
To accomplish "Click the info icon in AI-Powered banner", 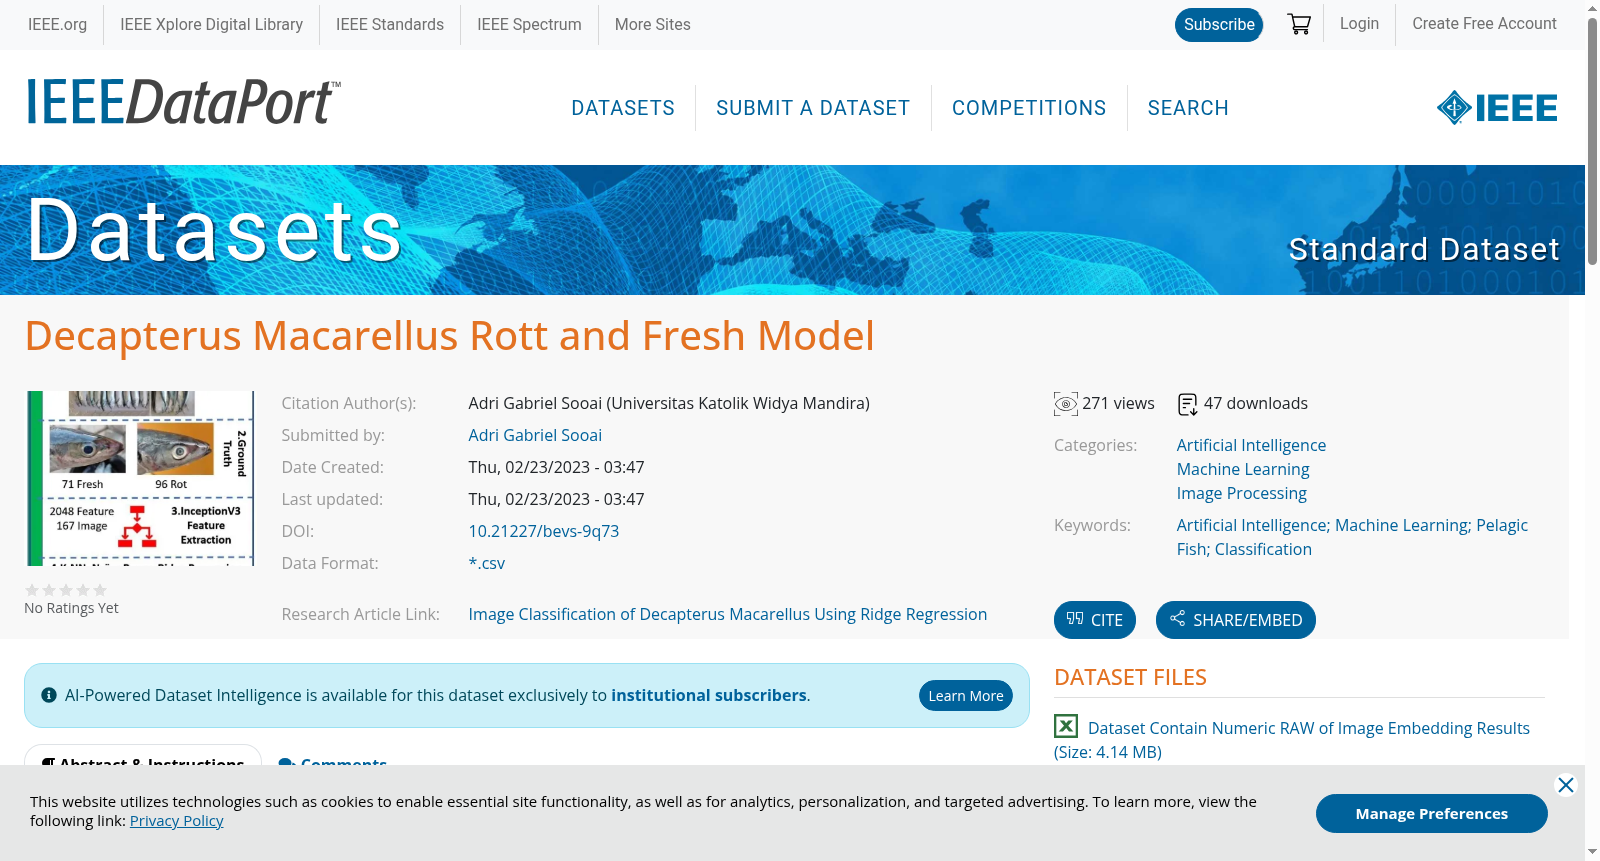I will click(x=49, y=695).
